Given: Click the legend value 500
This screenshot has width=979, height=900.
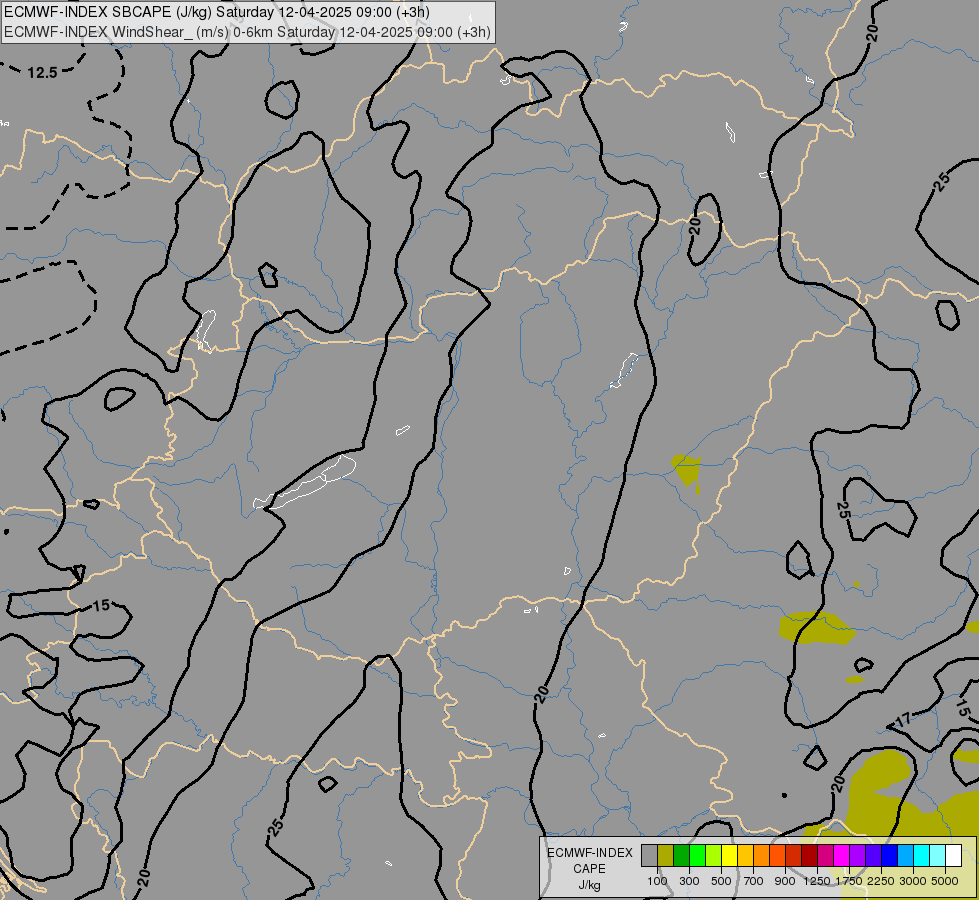Looking at the screenshot, I should click(721, 881).
